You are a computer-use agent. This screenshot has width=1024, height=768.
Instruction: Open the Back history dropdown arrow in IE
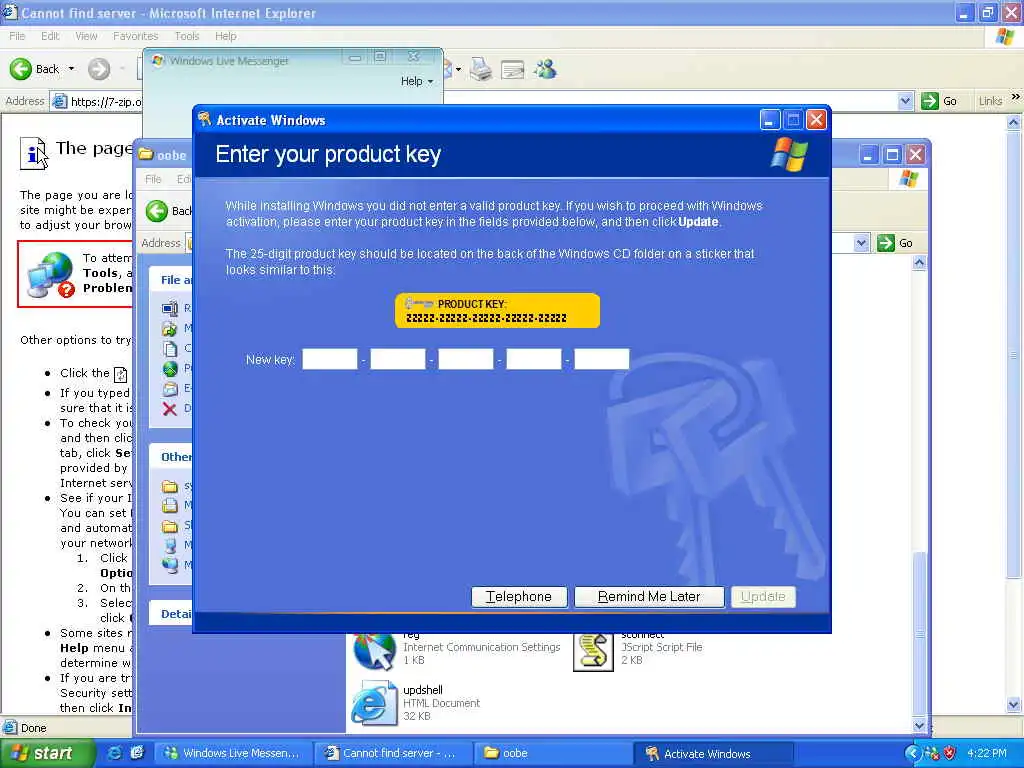(x=71, y=69)
